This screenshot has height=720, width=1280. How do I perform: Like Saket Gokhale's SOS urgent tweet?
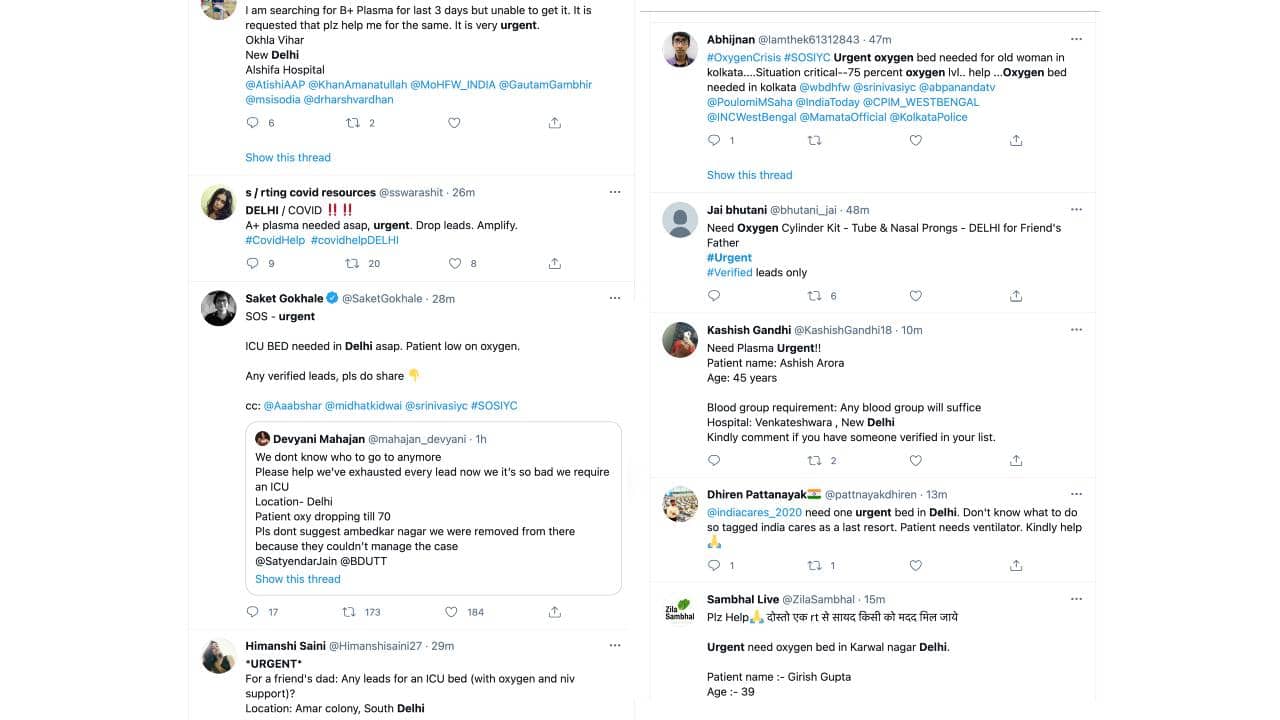(x=451, y=612)
